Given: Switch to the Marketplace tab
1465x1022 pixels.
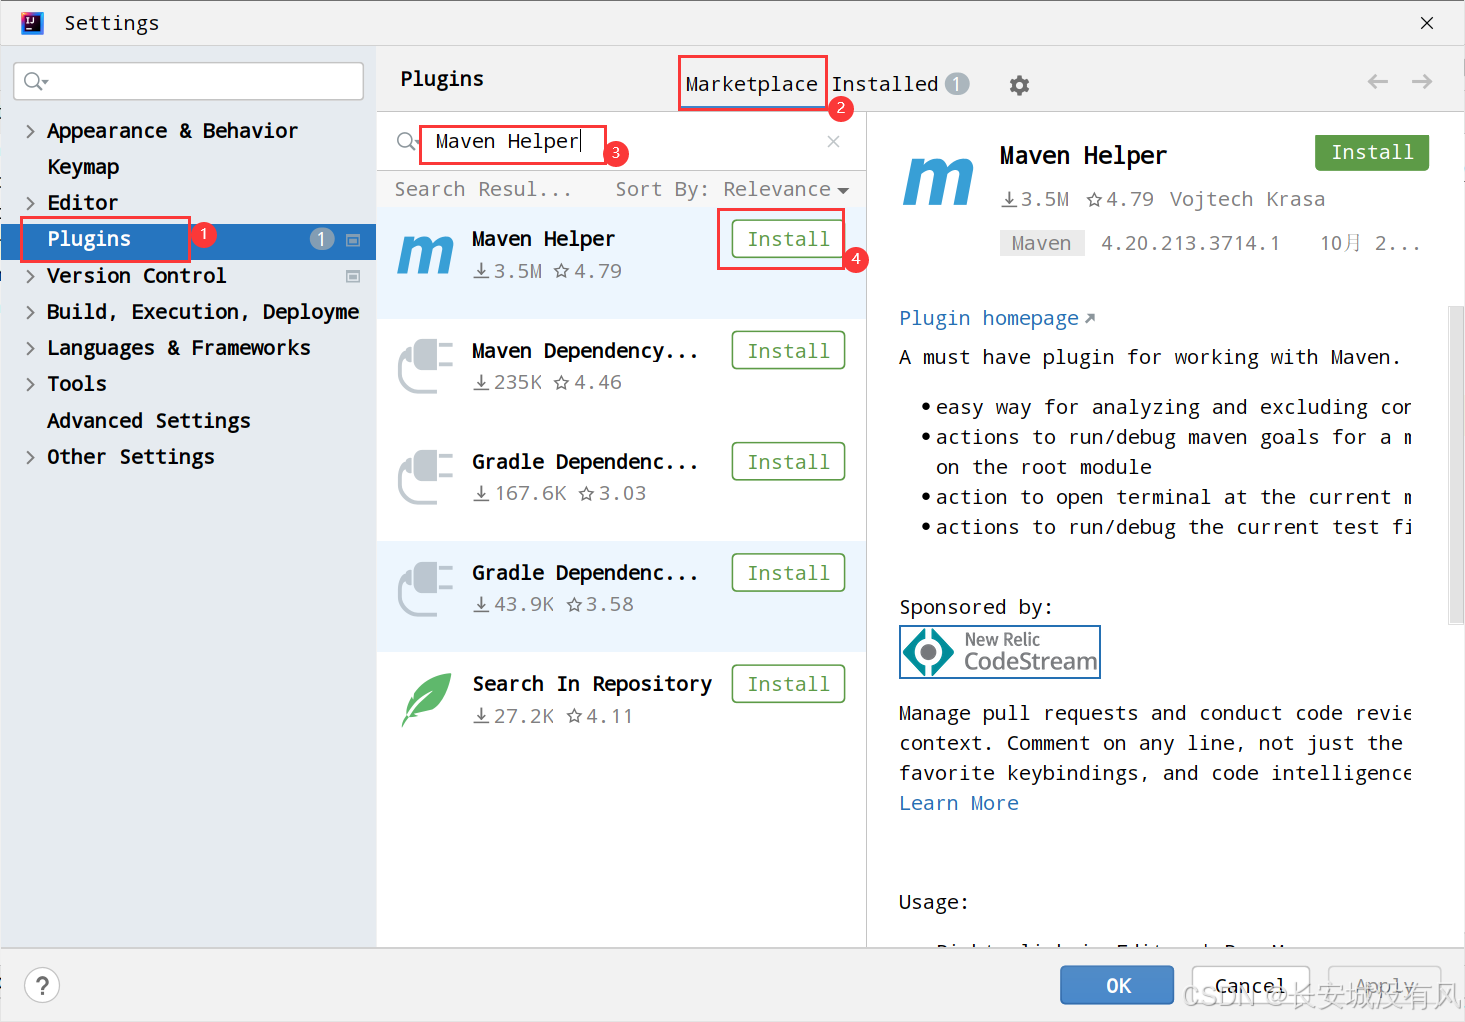Looking at the screenshot, I should pyautogui.click(x=751, y=84).
